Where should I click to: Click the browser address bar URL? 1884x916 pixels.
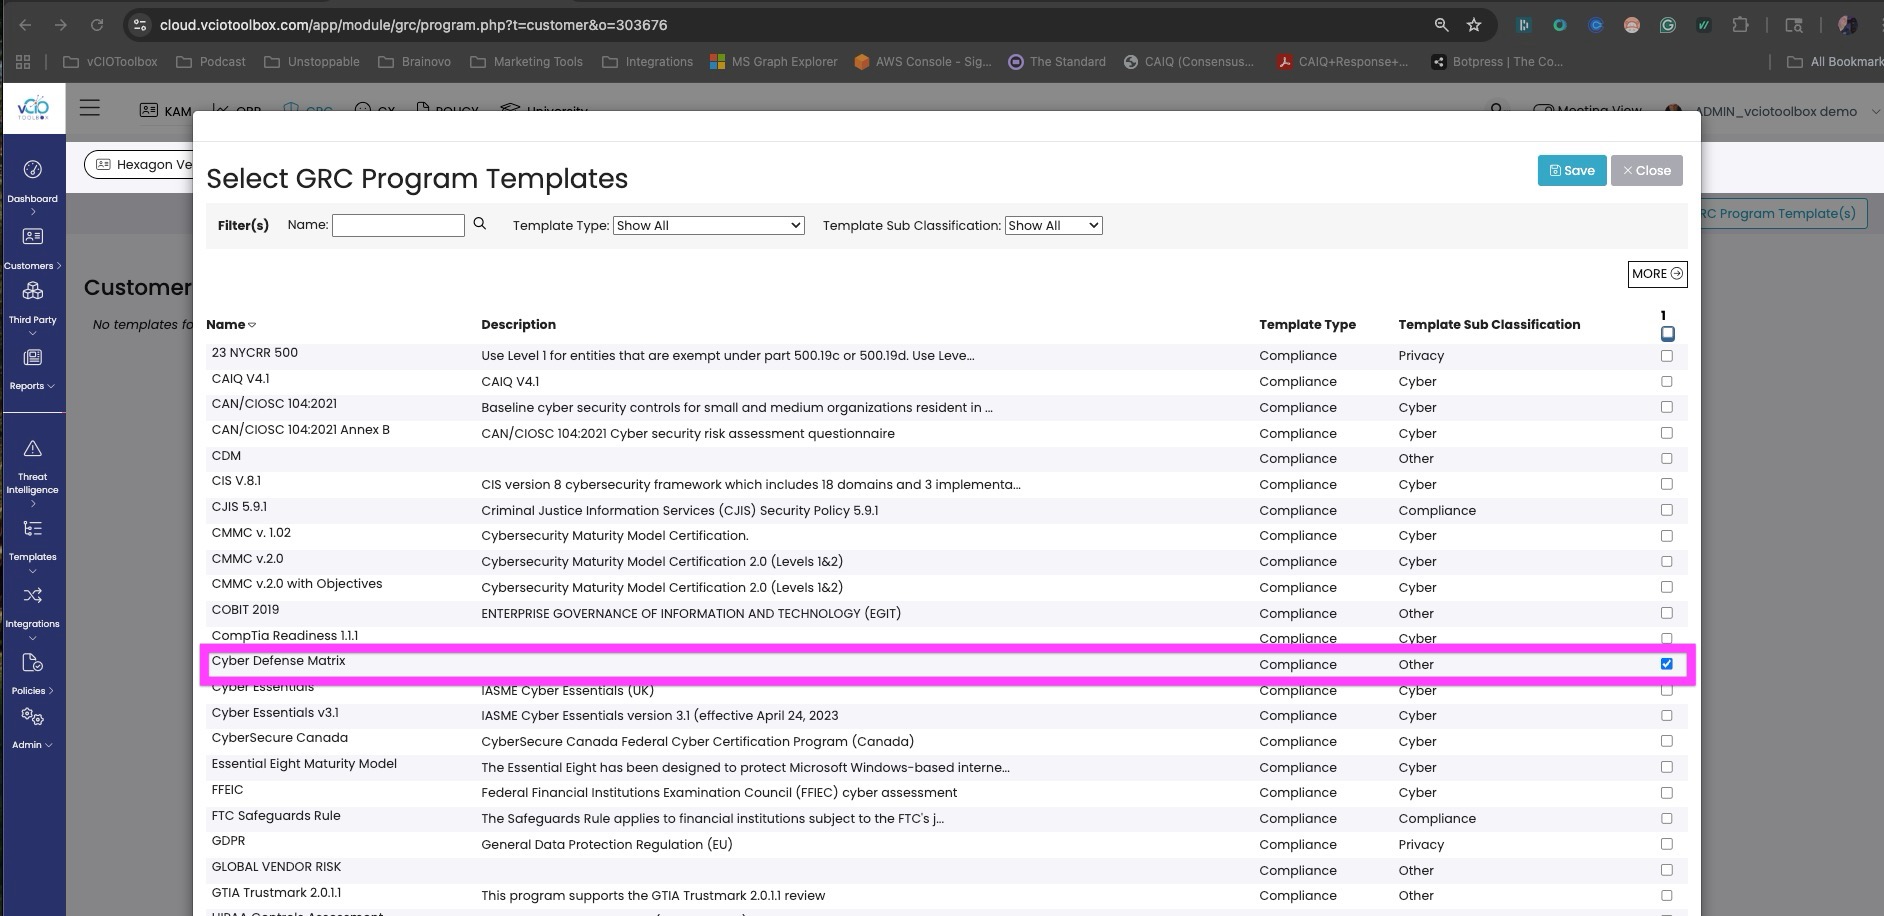click(413, 25)
